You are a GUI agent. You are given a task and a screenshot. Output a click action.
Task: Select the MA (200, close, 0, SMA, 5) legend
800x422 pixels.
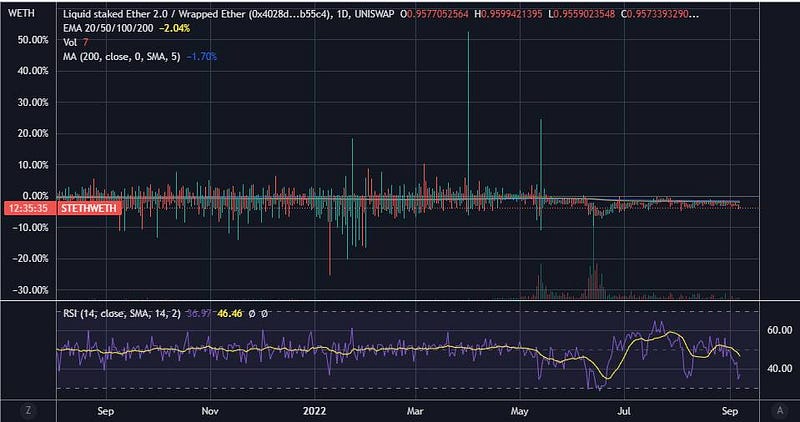tap(121, 57)
